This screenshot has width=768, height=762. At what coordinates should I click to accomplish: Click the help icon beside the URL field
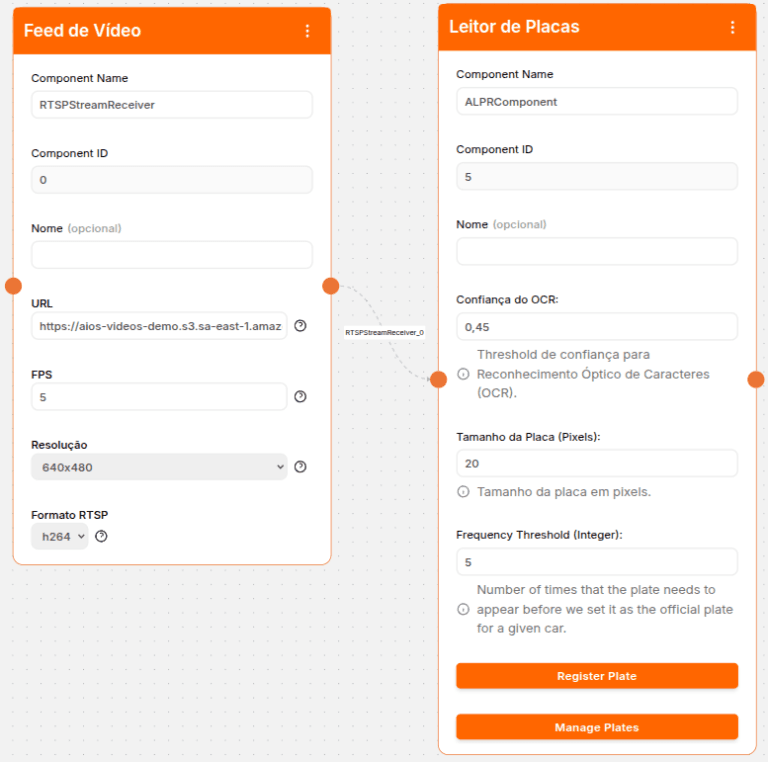click(300, 326)
